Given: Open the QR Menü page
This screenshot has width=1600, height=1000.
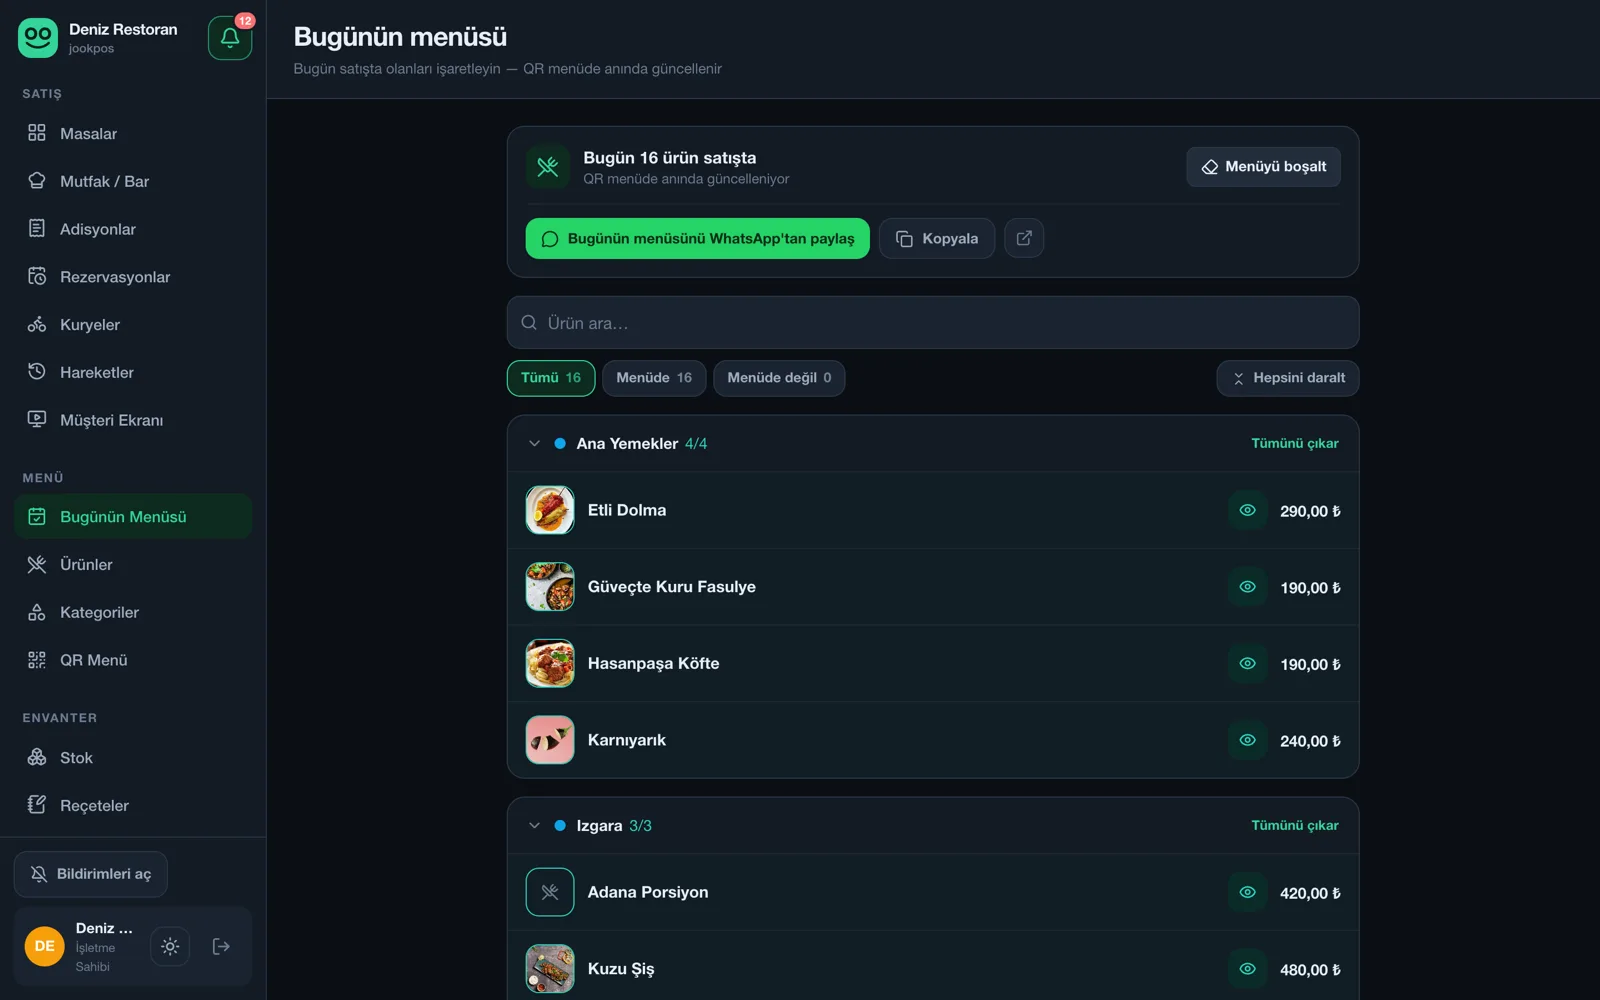Looking at the screenshot, I should [133, 660].
